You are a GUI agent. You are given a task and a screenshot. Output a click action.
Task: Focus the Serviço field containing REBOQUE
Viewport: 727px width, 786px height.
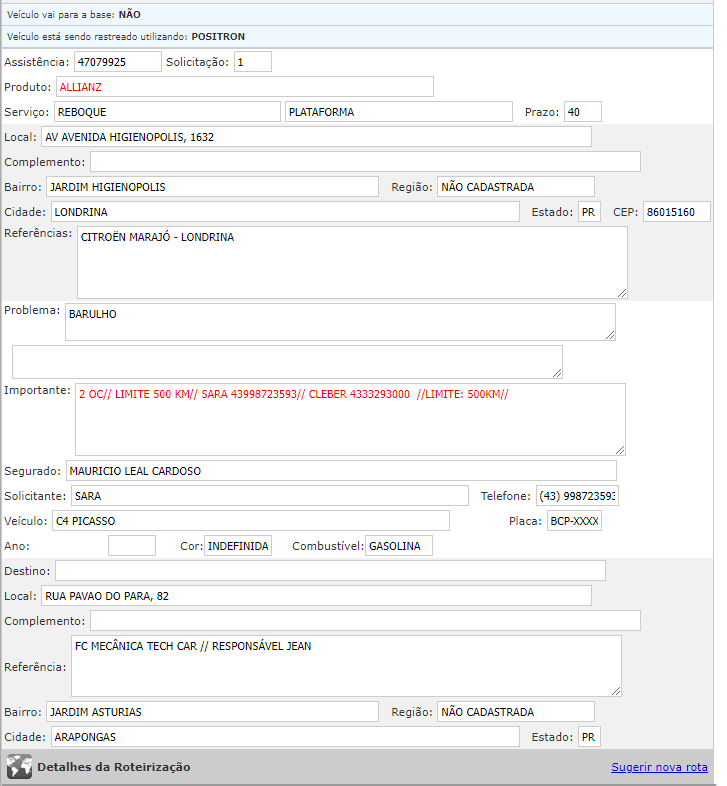(x=166, y=112)
